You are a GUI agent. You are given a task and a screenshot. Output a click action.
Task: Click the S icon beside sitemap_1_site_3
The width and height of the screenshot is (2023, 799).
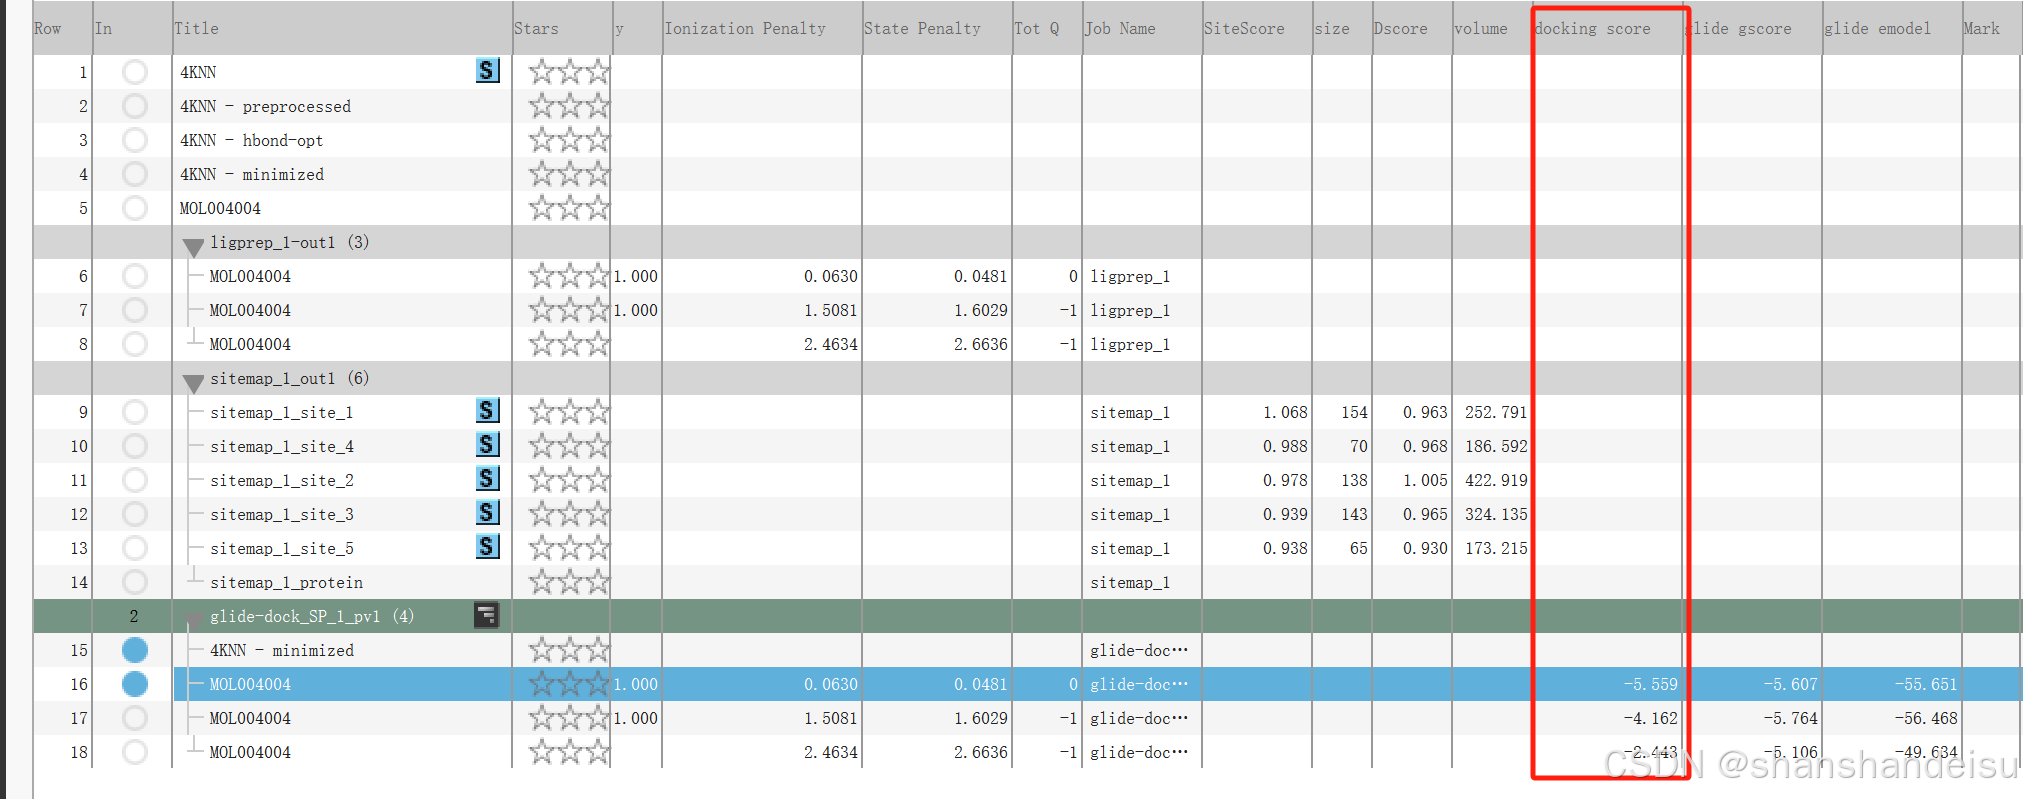(x=487, y=513)
